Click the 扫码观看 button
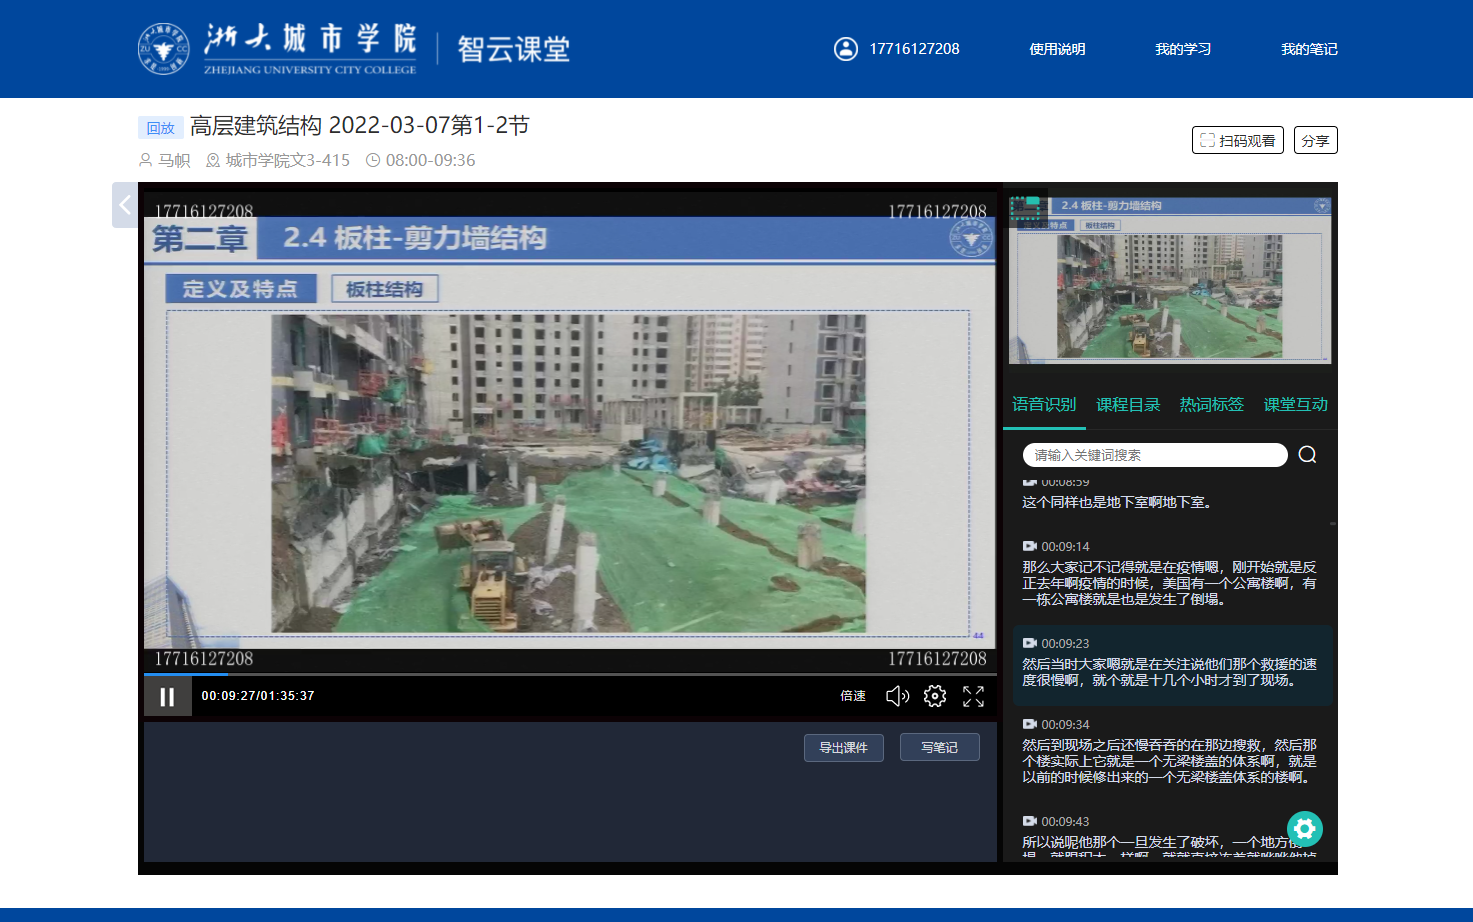 tap(1237, 141)
